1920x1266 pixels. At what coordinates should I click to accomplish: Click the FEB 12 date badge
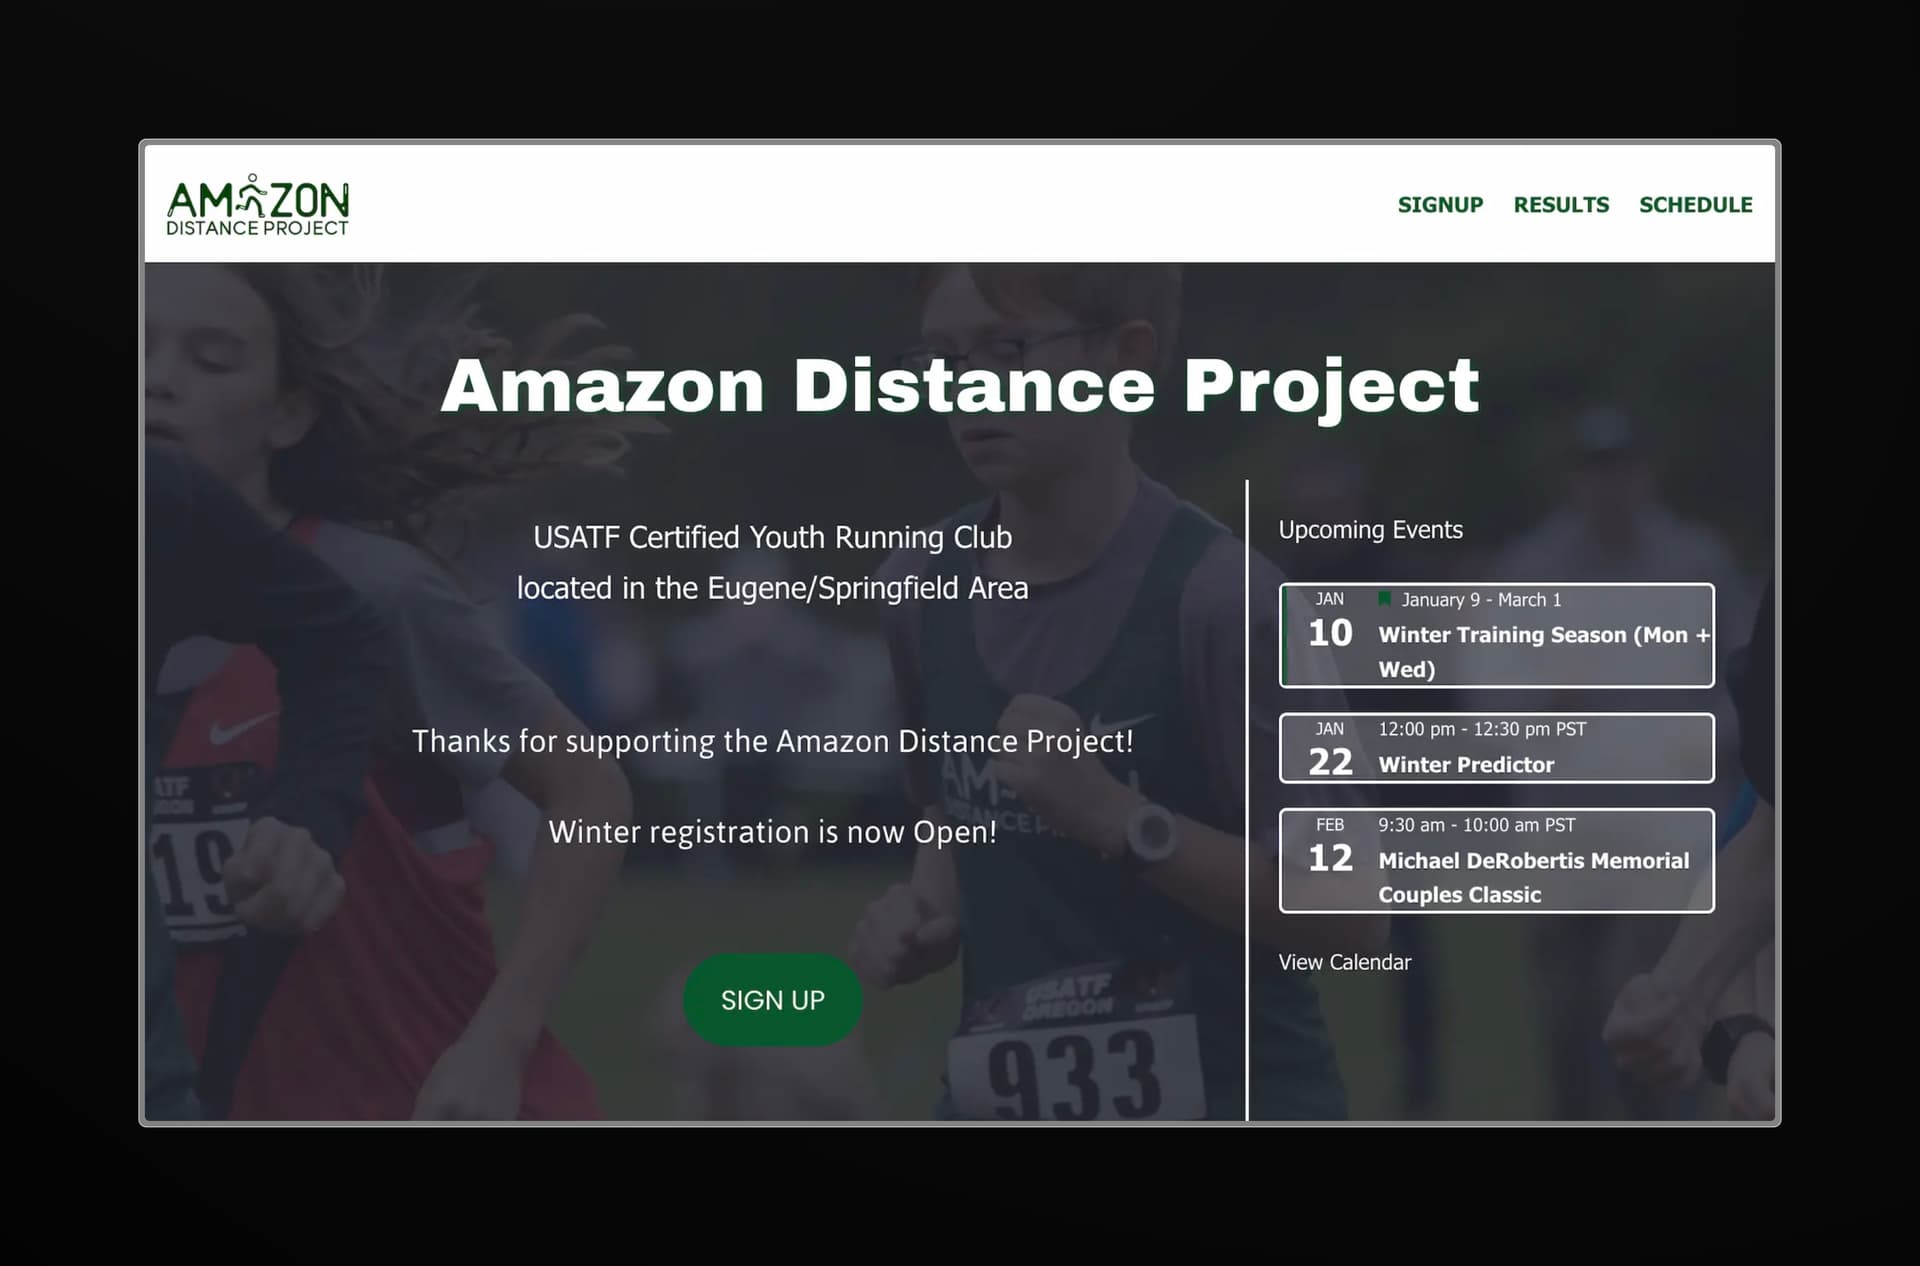(x=1330, y=846)
